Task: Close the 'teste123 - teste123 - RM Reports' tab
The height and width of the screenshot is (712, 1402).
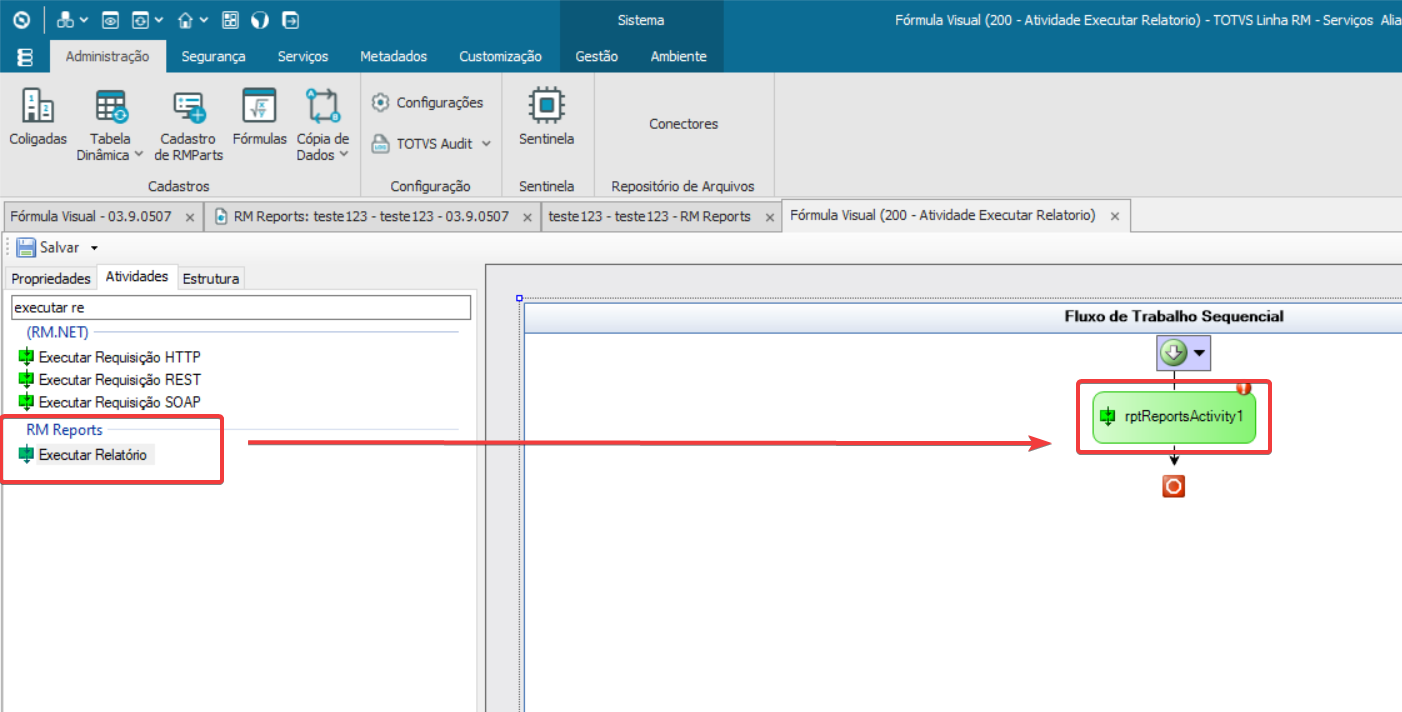Action: [x=769, y=217]
